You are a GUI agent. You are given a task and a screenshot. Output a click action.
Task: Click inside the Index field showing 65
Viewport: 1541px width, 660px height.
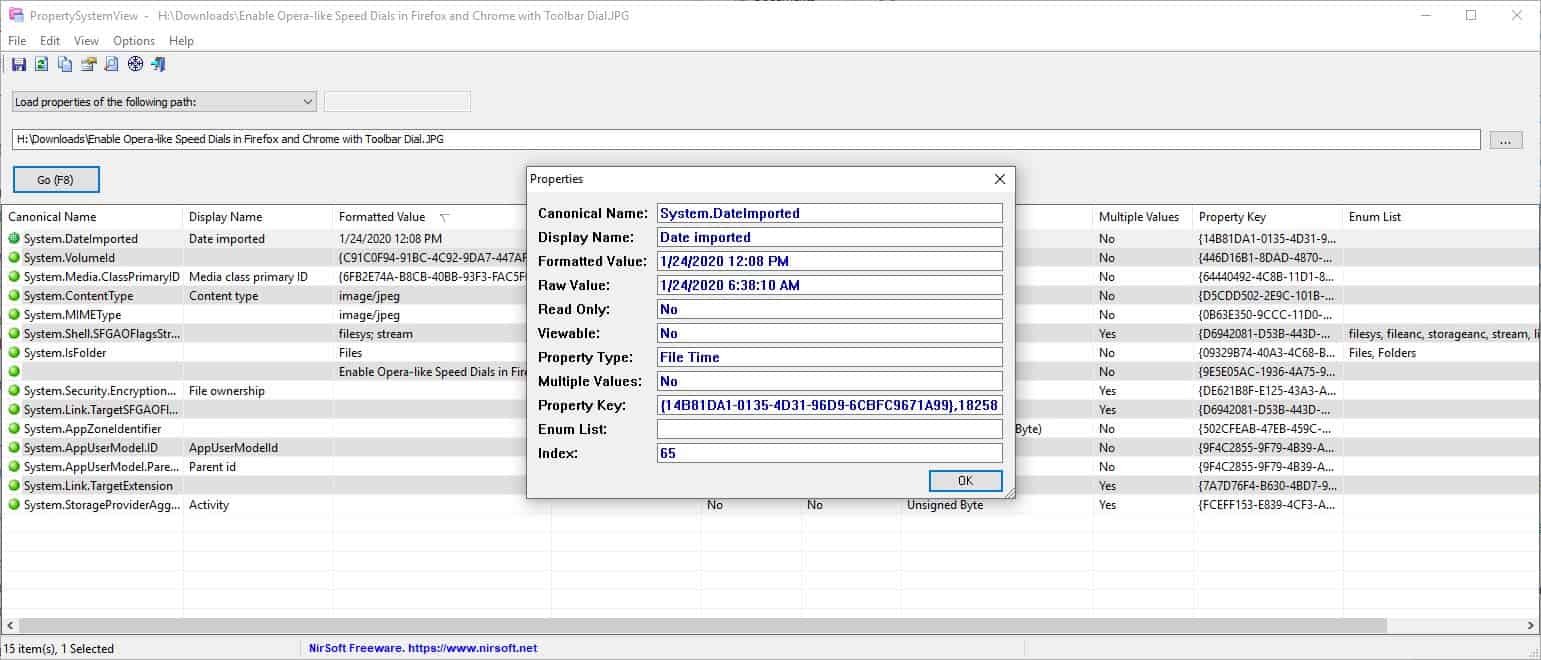[828, 452]
